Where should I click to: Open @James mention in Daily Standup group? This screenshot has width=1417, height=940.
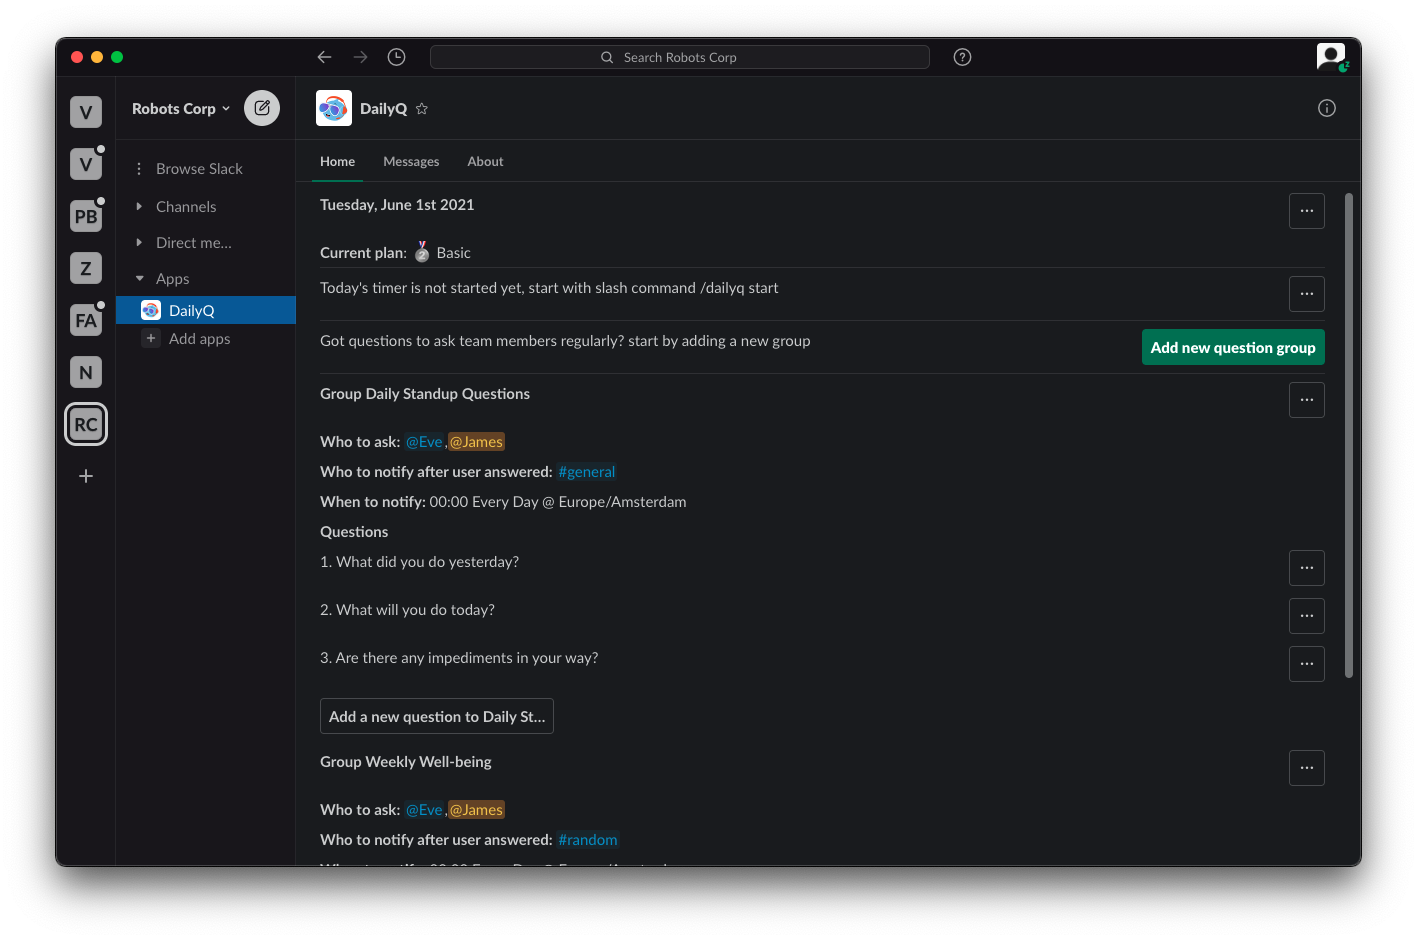click(x=476, y=441)
